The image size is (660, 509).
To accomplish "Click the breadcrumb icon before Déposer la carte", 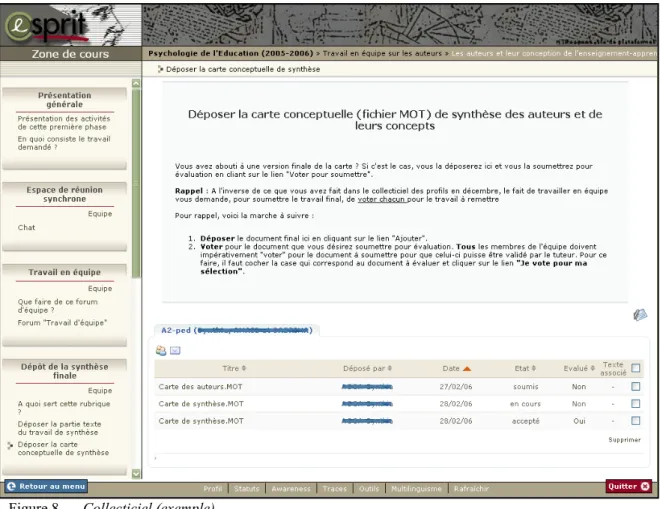I will (160, 69).
